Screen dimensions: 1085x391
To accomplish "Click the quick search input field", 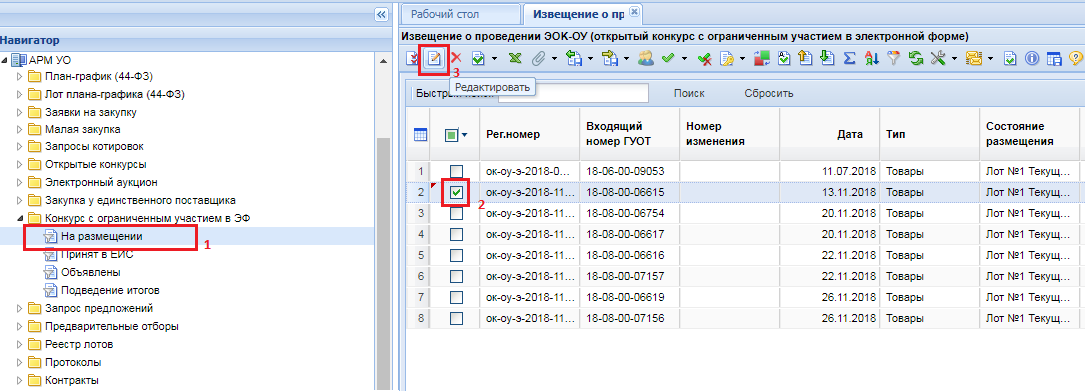I will [x=573, y=93].
